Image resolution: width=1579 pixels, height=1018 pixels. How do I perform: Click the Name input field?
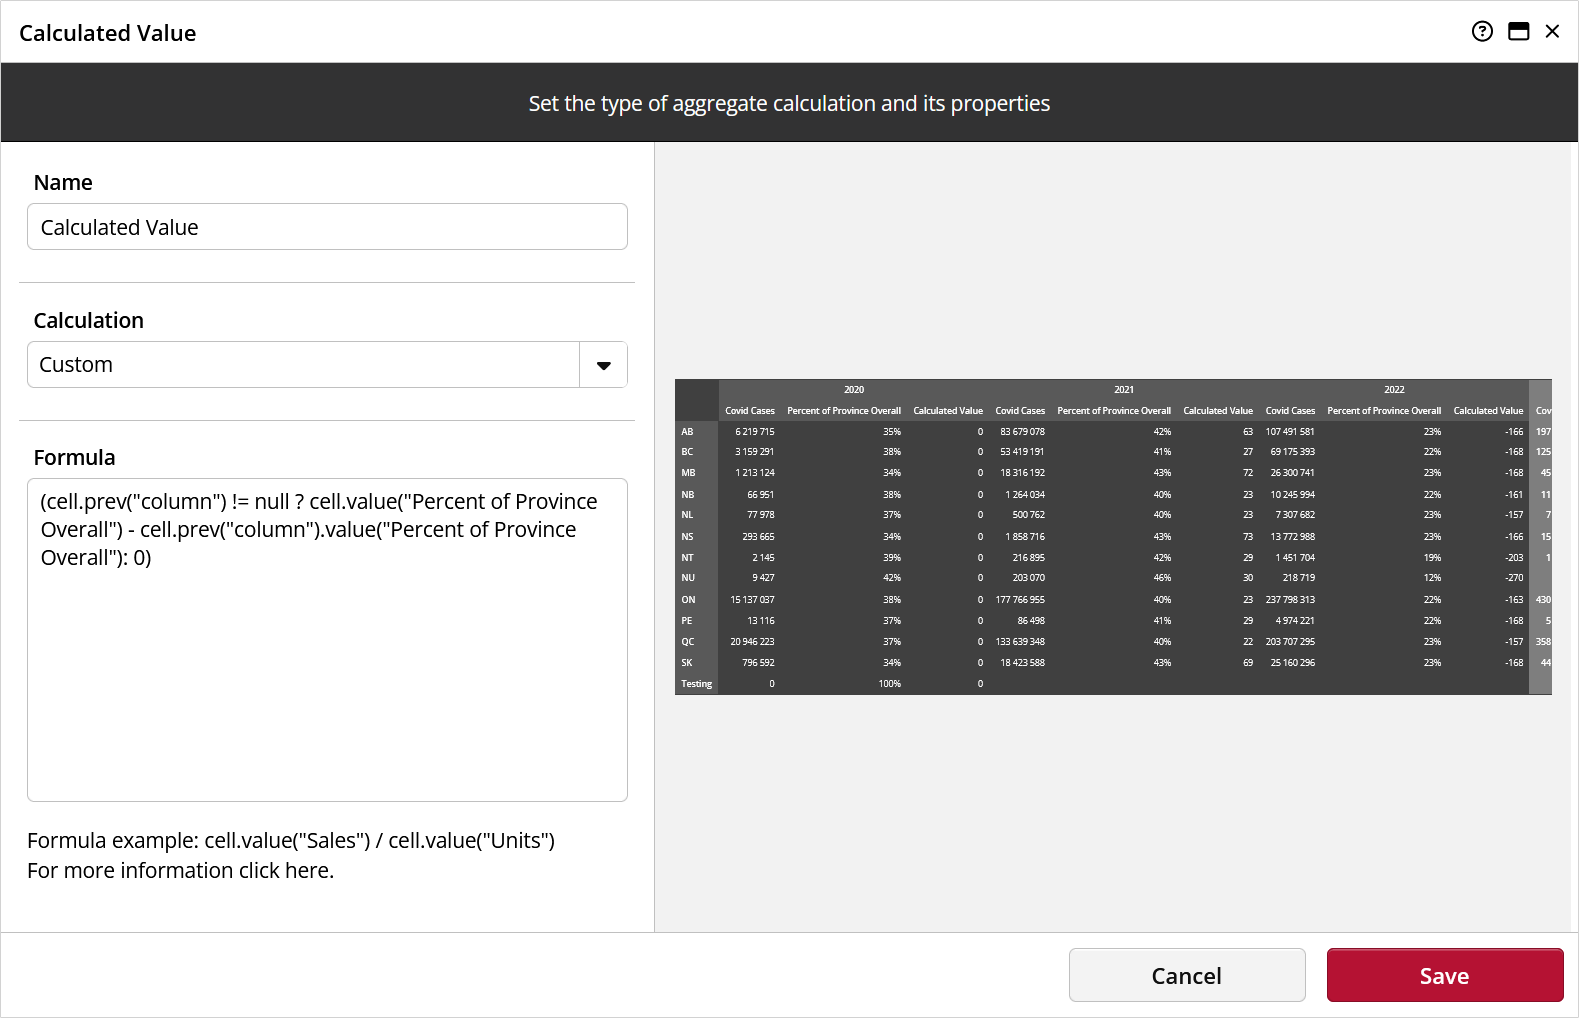(327, 227)
